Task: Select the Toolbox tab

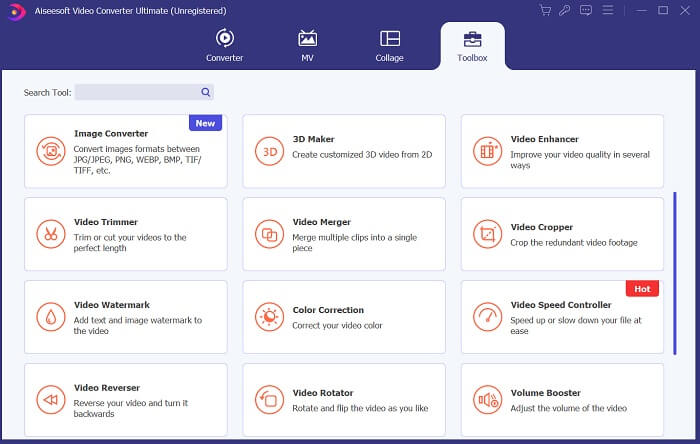Action: [x=472, y=46]
